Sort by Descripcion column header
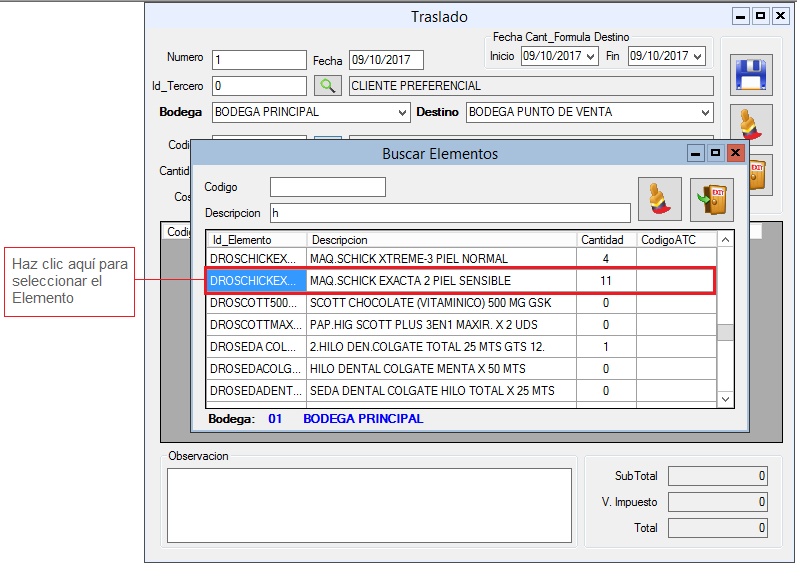This screenshot has height=564, width=797. click(x=440, y=240)
